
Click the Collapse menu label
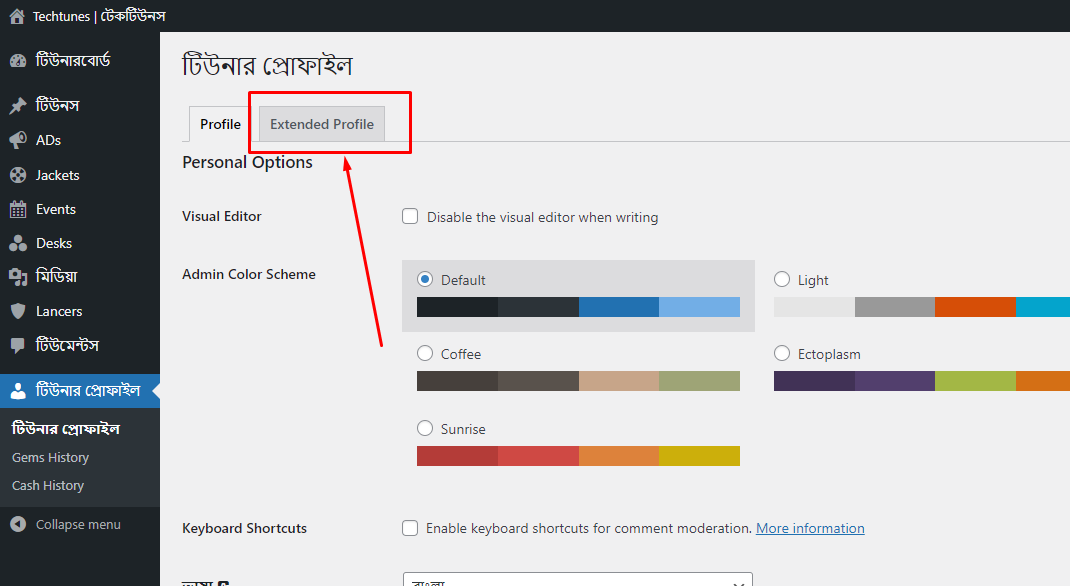pos(78,525)
